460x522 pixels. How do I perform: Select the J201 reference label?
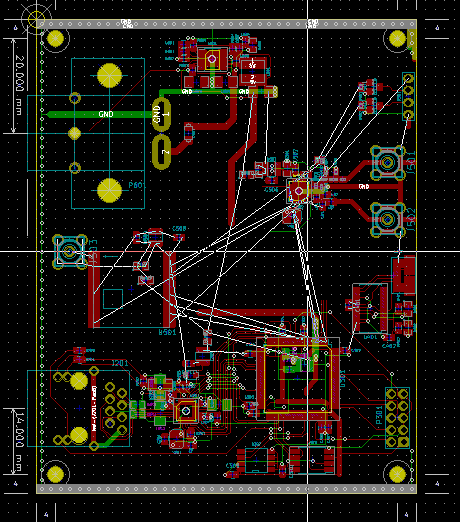click(x=120, y=363)
